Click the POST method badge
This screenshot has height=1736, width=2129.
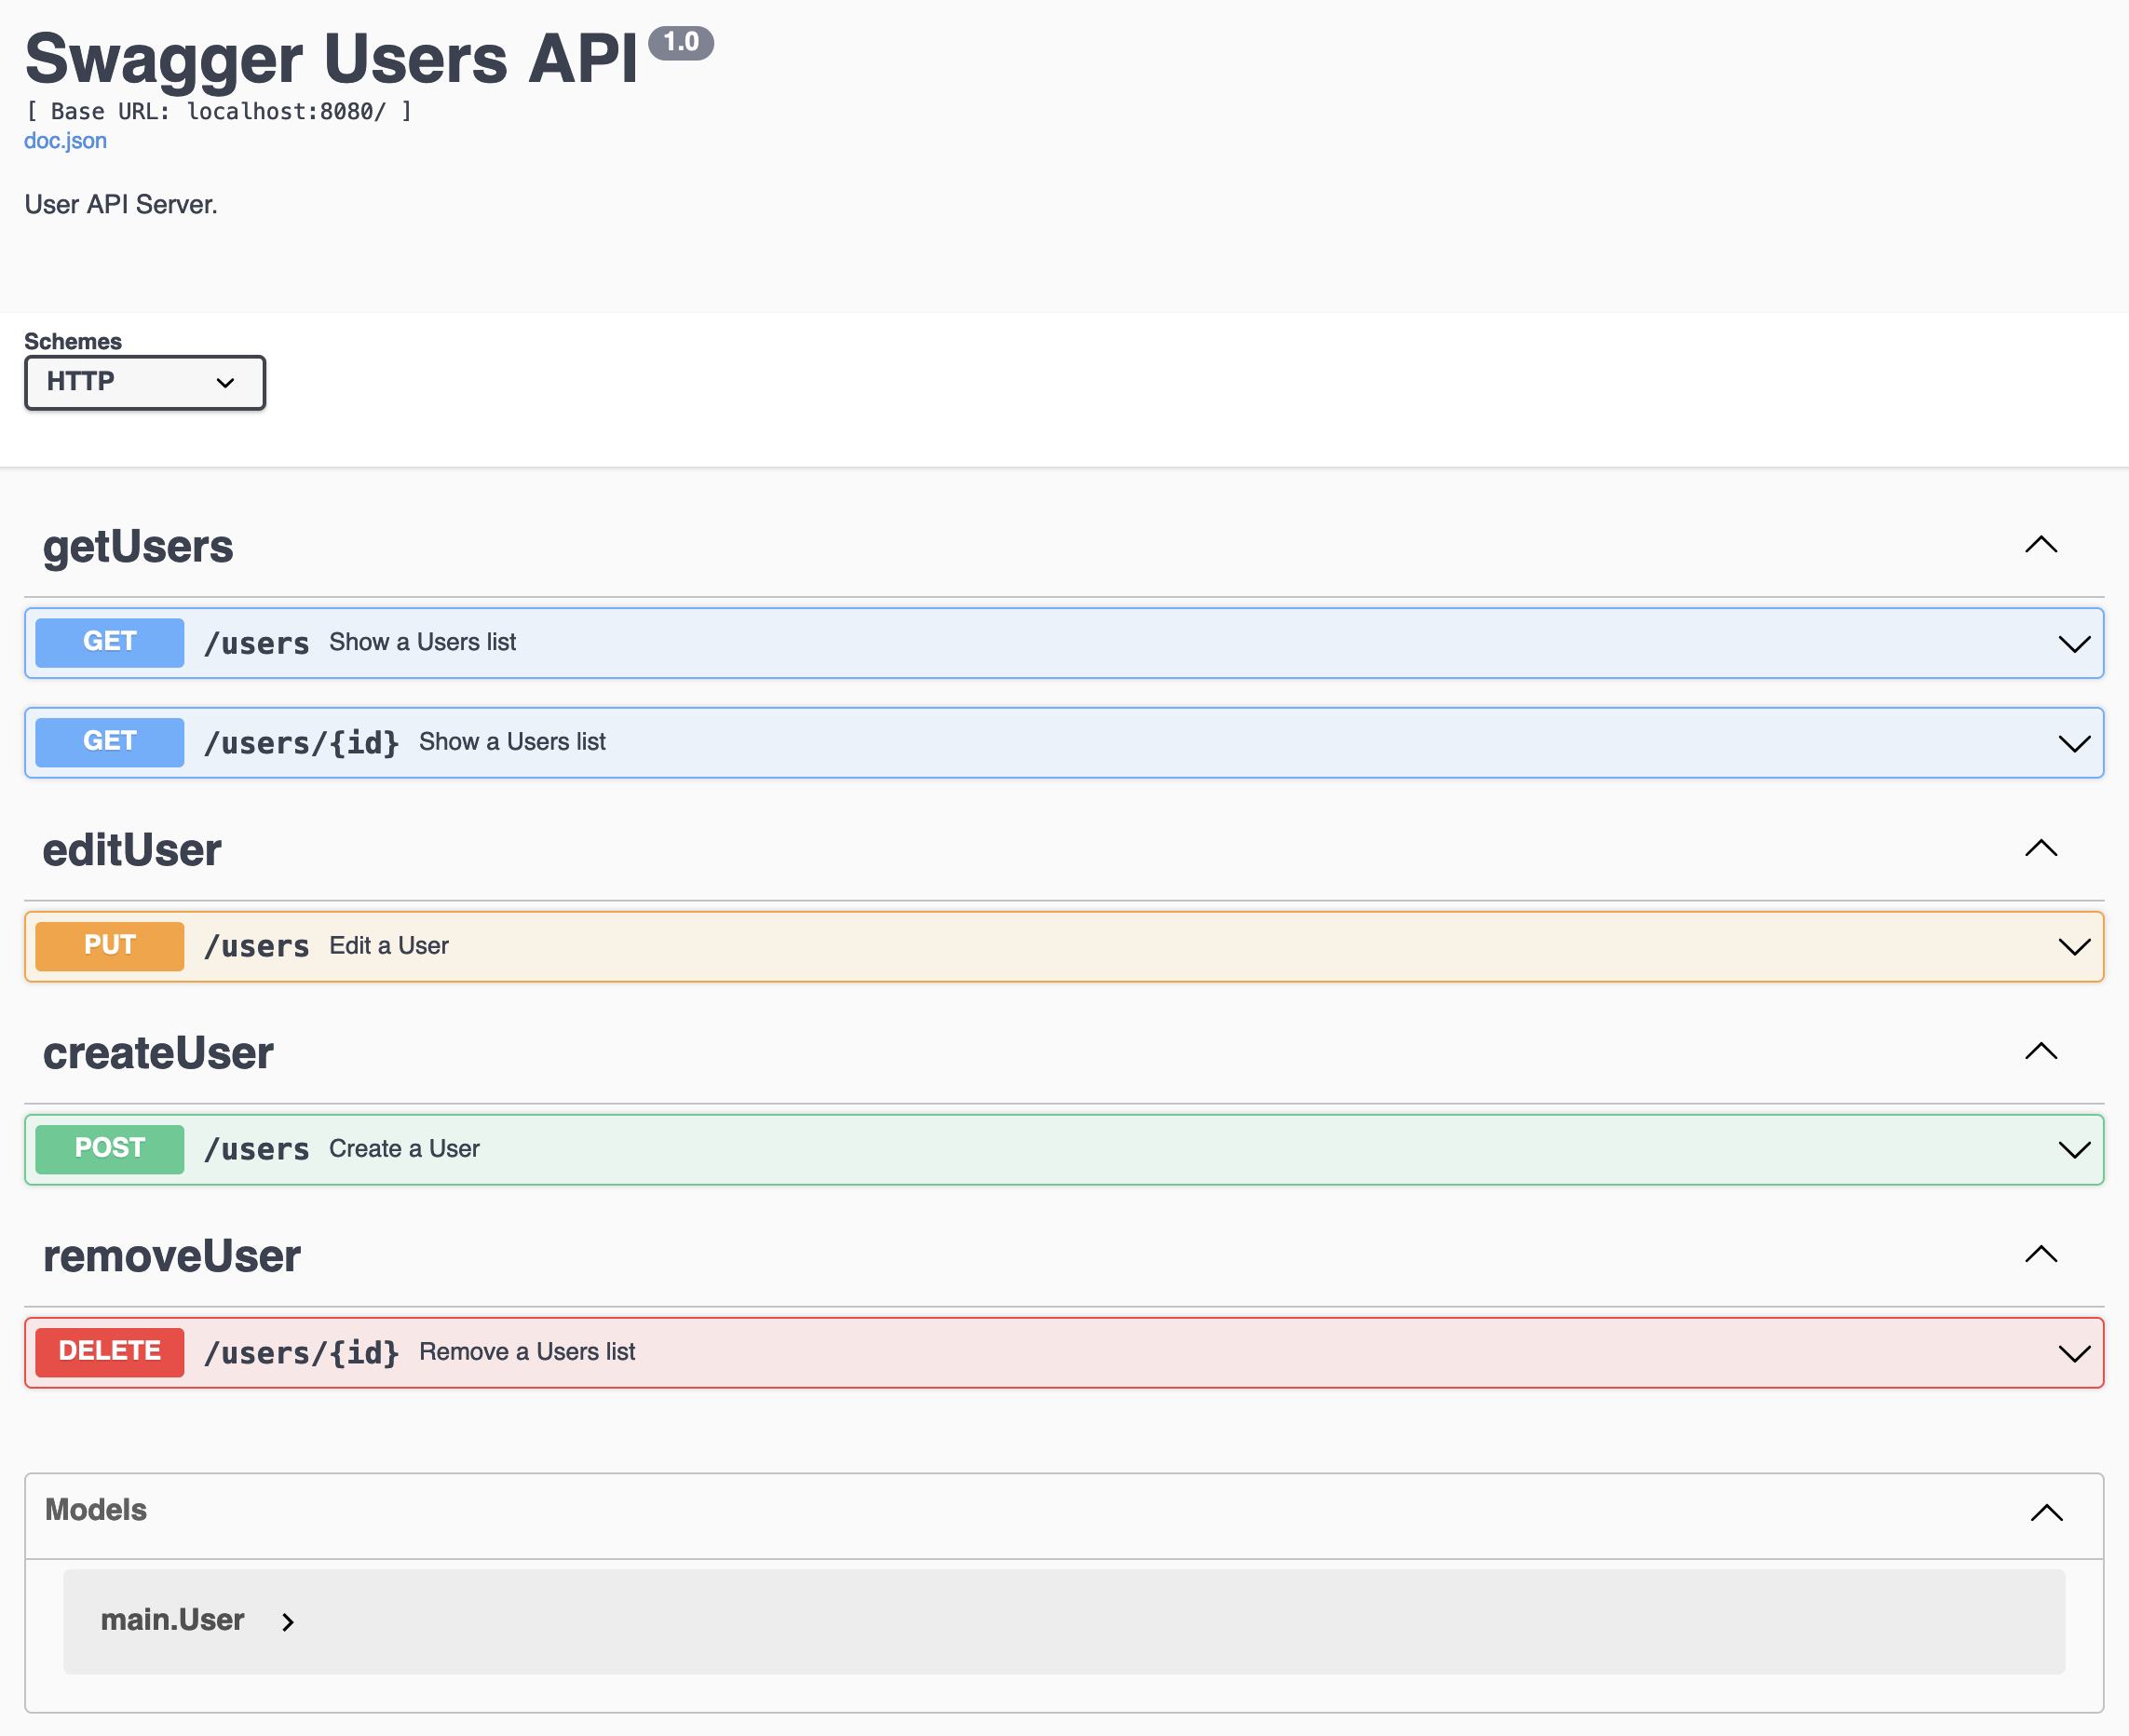110,1149
